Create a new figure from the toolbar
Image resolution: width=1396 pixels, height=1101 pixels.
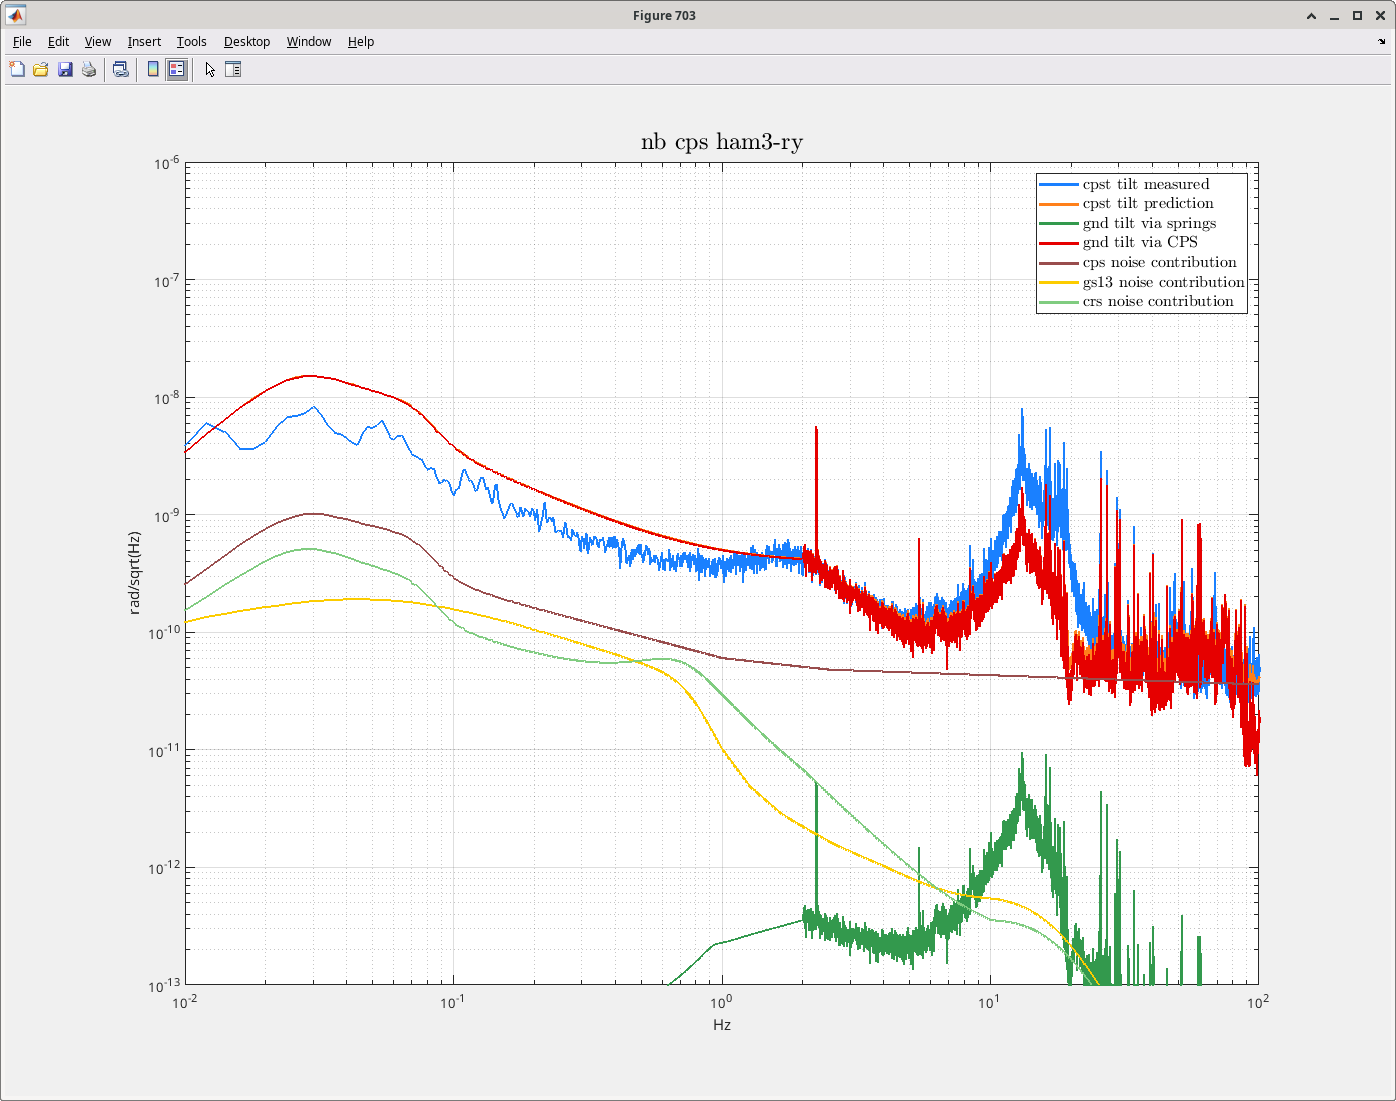(x=17, y=69)
